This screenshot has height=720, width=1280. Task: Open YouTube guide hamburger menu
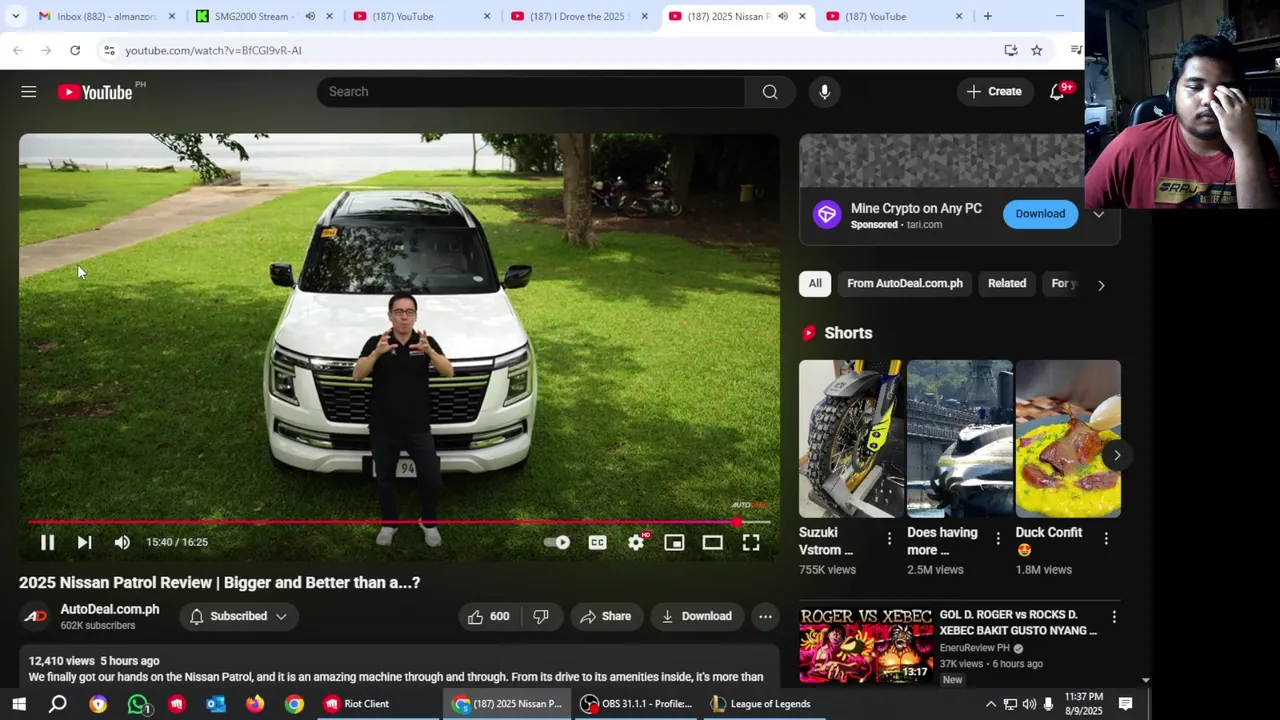pyautogui.click(x=28, y=92)
